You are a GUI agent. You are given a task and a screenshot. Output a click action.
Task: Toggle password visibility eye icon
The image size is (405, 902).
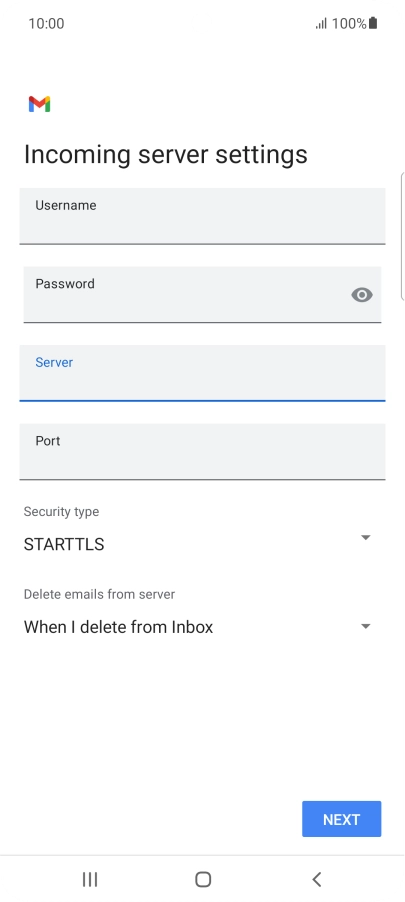click(x=362, y=295)
